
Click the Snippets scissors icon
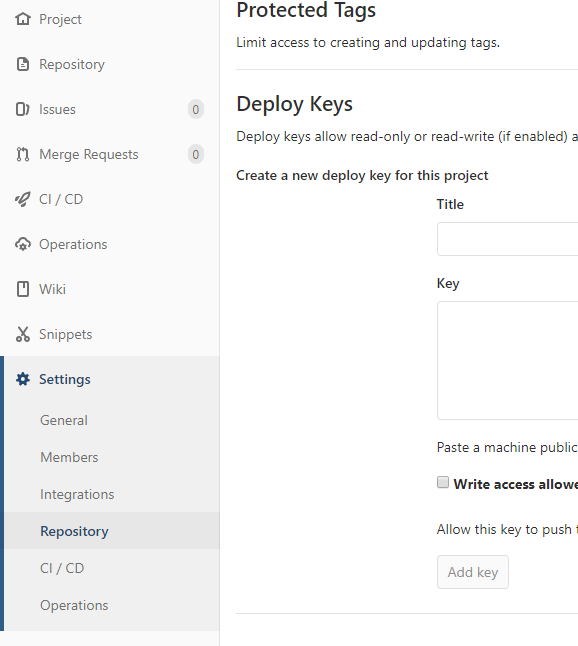(23, 334)
